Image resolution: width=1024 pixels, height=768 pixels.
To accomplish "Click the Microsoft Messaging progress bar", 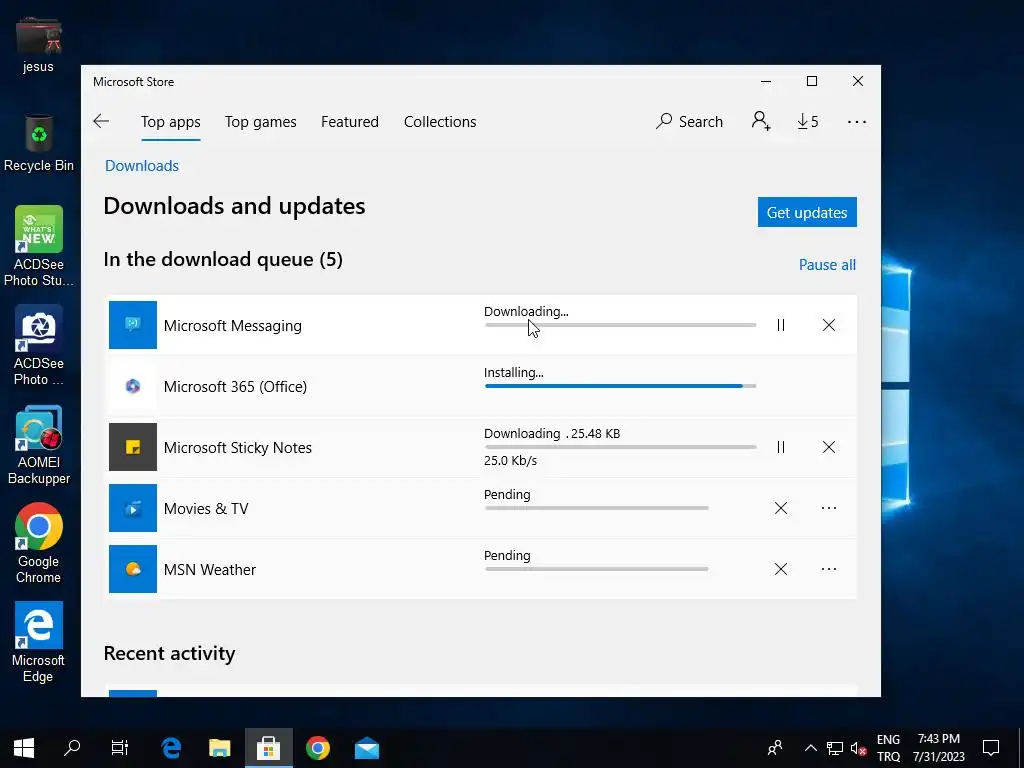I will [x=620, y=325].
